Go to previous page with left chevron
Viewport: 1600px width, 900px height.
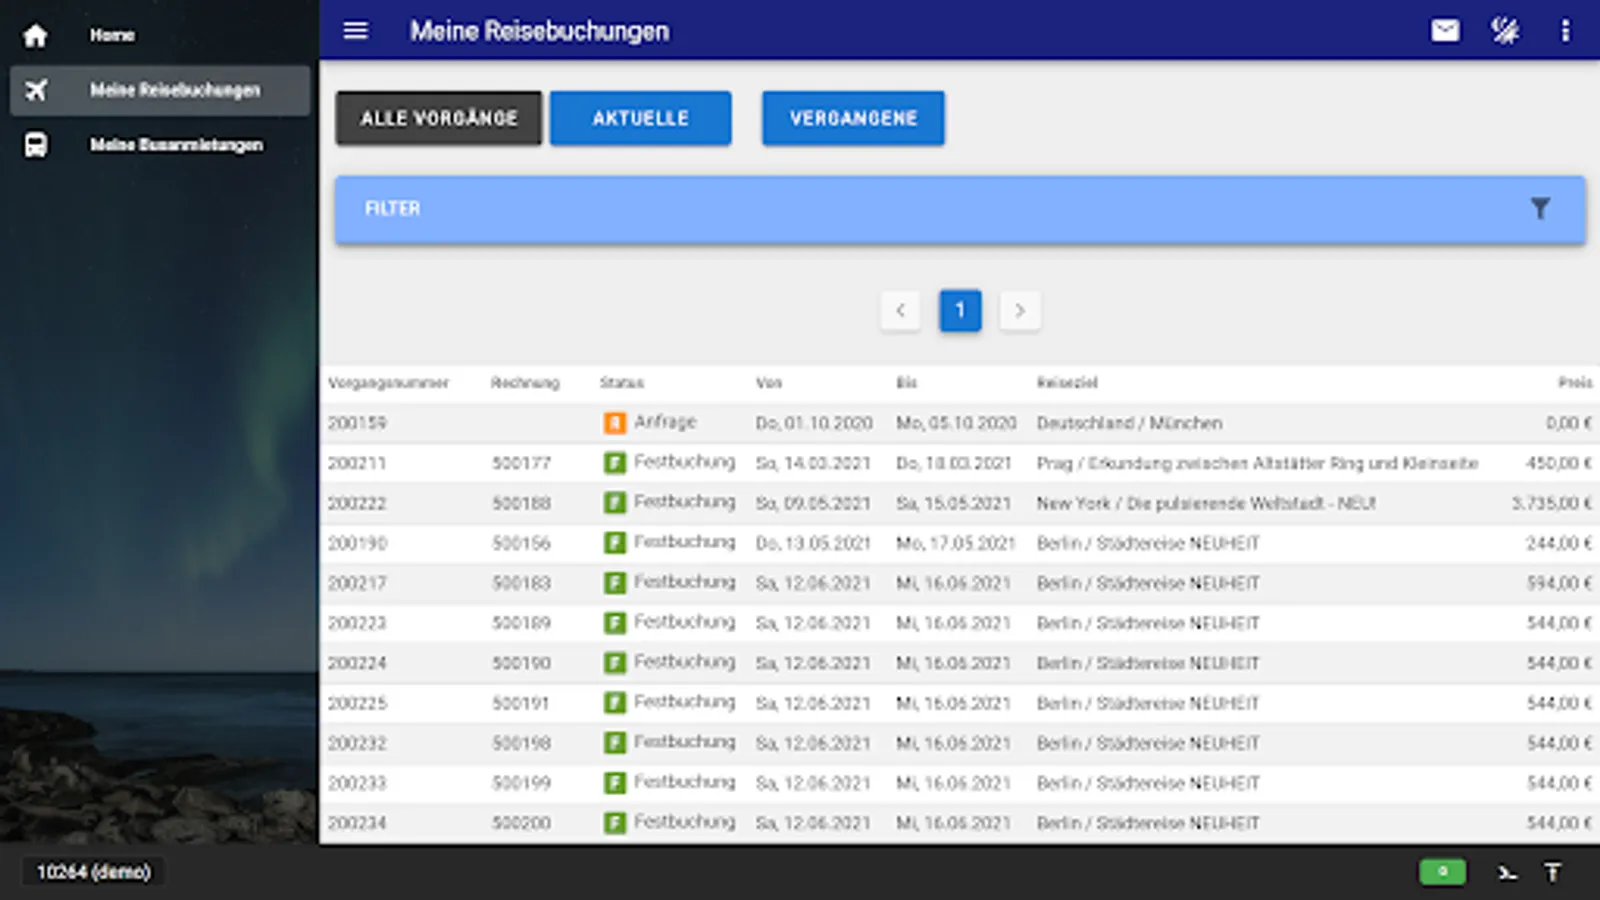click(x=900, y=310)
